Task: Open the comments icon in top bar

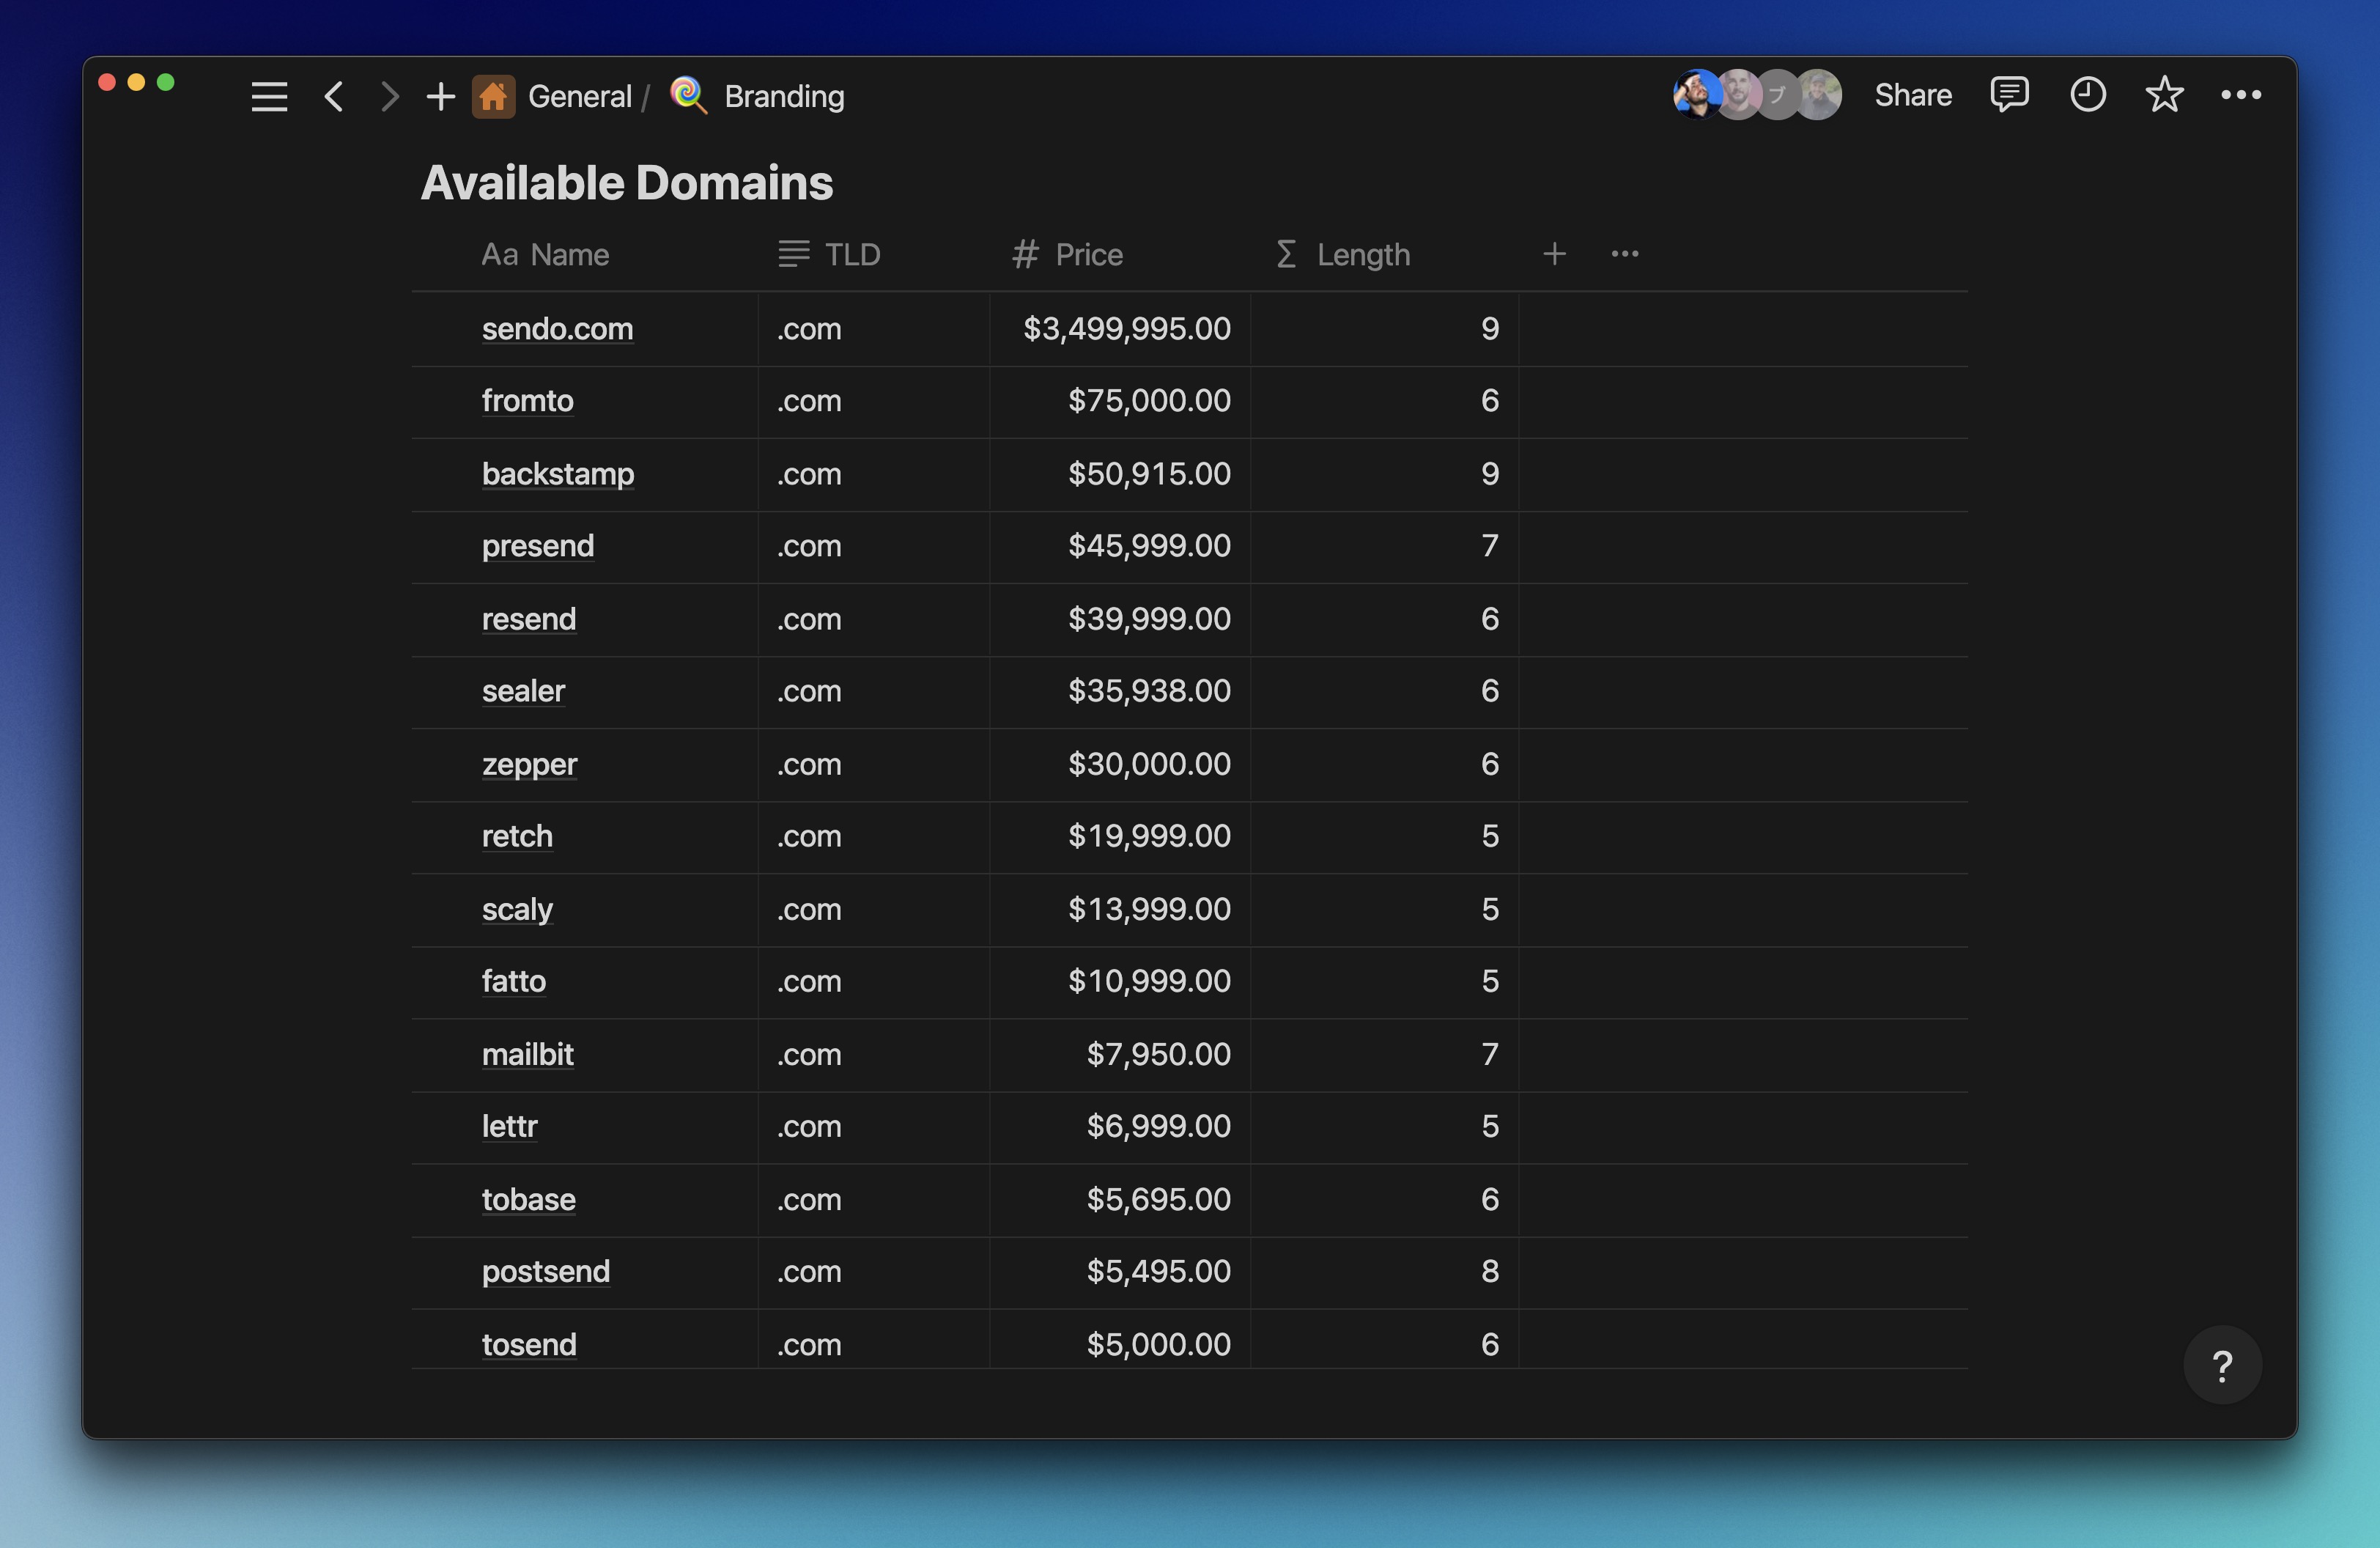Action: coord(2008,95)
